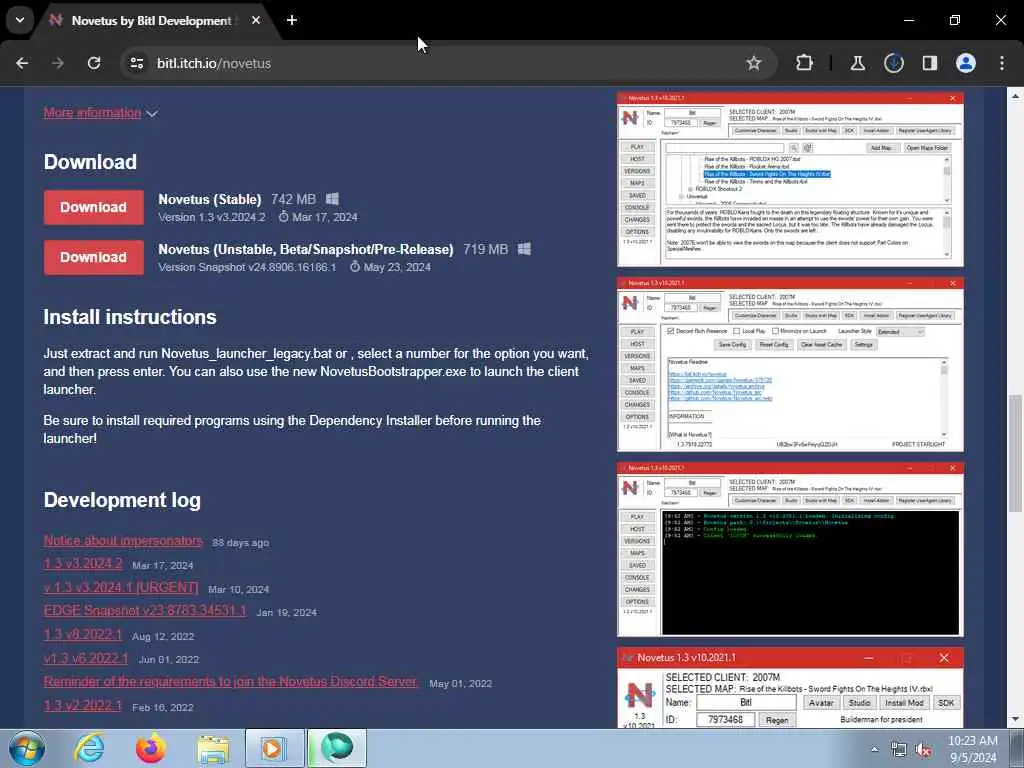Screen dimensions: 1024x768
Task: Launch Internet Explorer from the taskbar
Action: [89, 748]
